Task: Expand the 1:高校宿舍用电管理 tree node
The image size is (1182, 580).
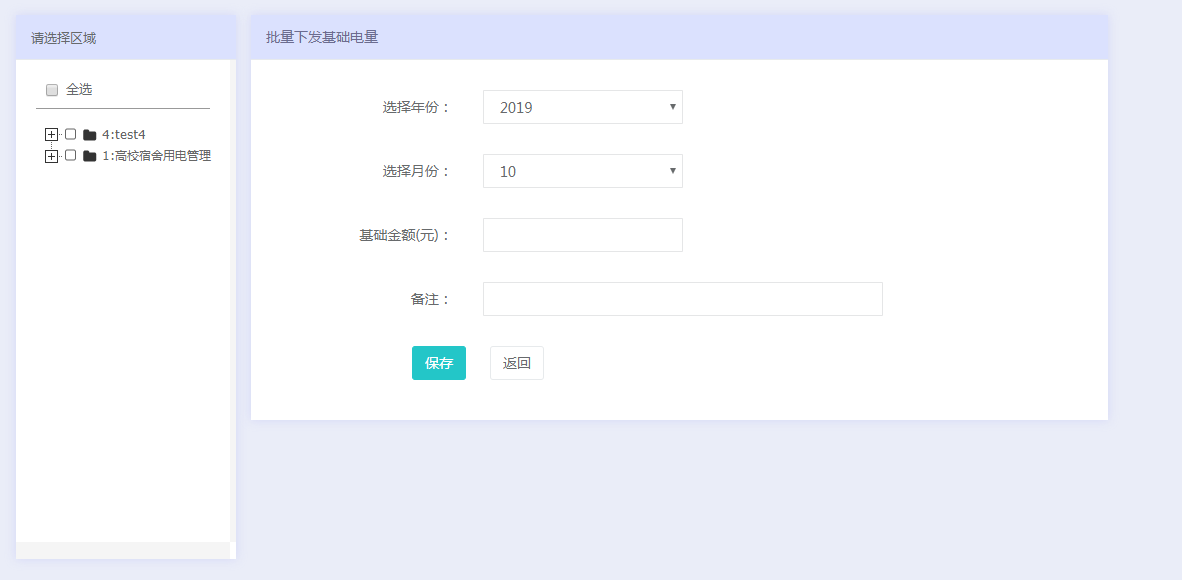Action: tap(52, 156)
